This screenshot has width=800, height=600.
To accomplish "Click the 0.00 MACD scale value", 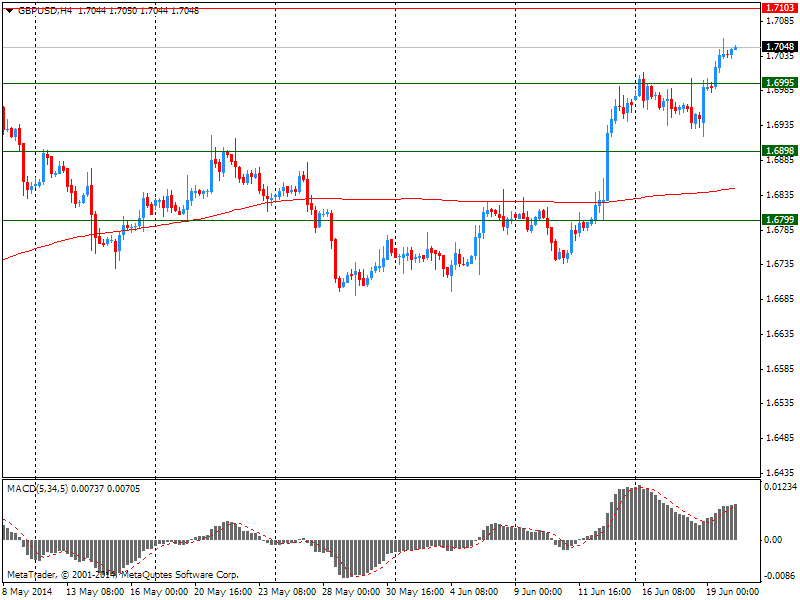I will click(773, 540).
